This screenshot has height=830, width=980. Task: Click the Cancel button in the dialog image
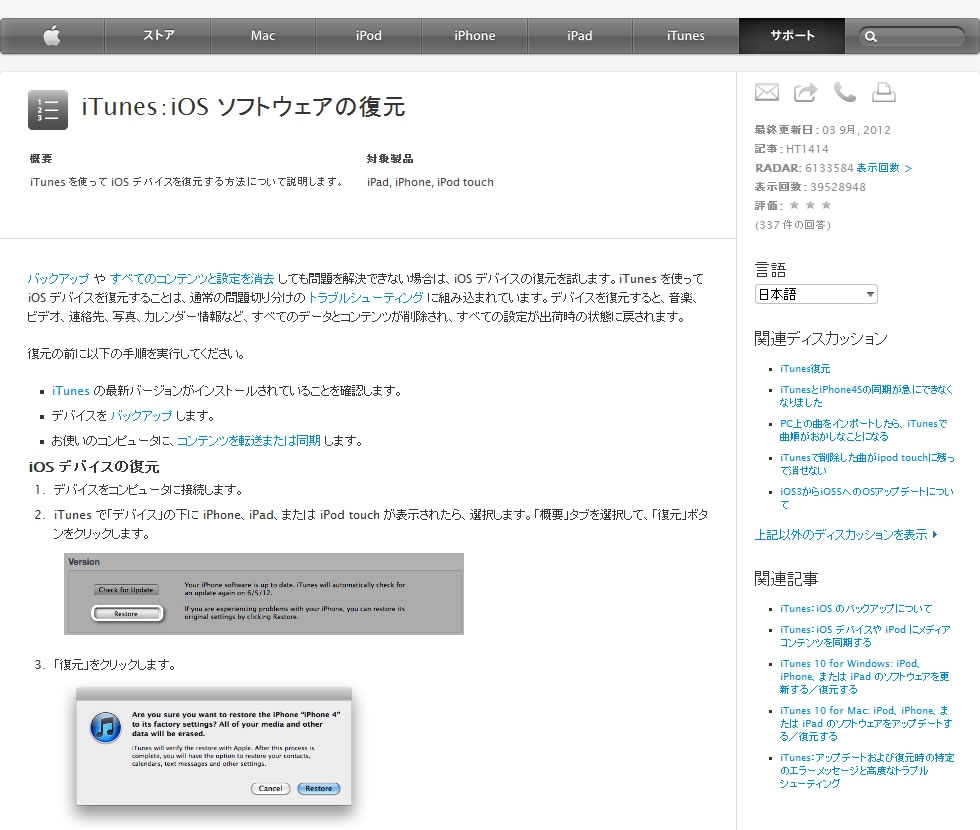(x=270, y=788)
